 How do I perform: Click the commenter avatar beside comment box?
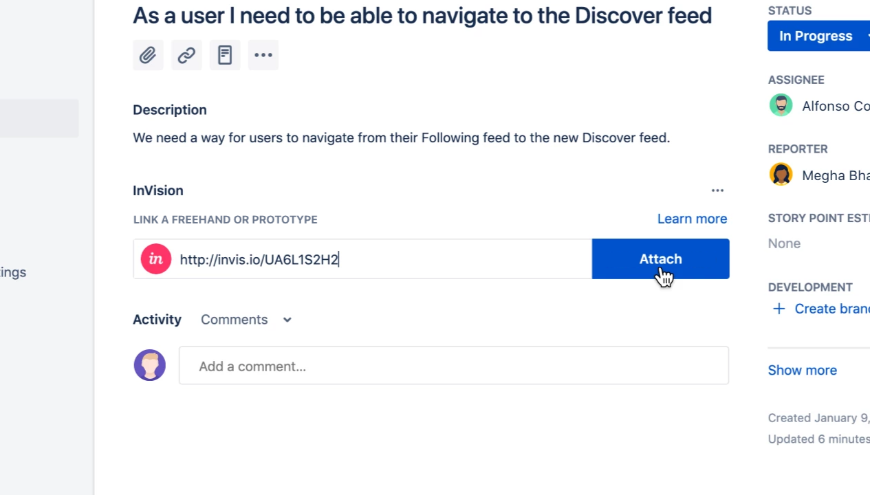(x=150, y=365)
